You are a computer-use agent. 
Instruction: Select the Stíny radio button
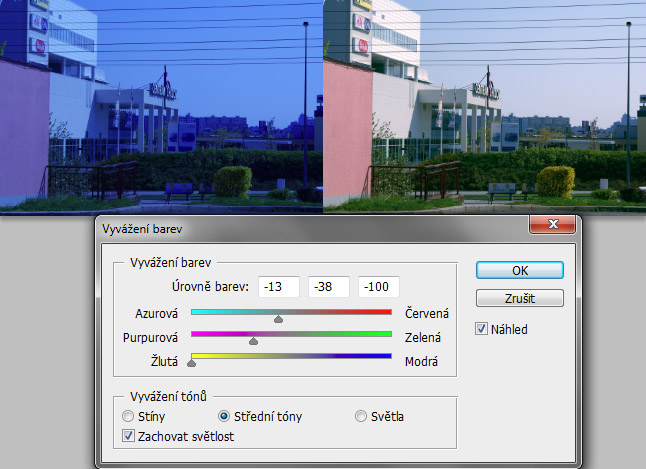(127, 416)
